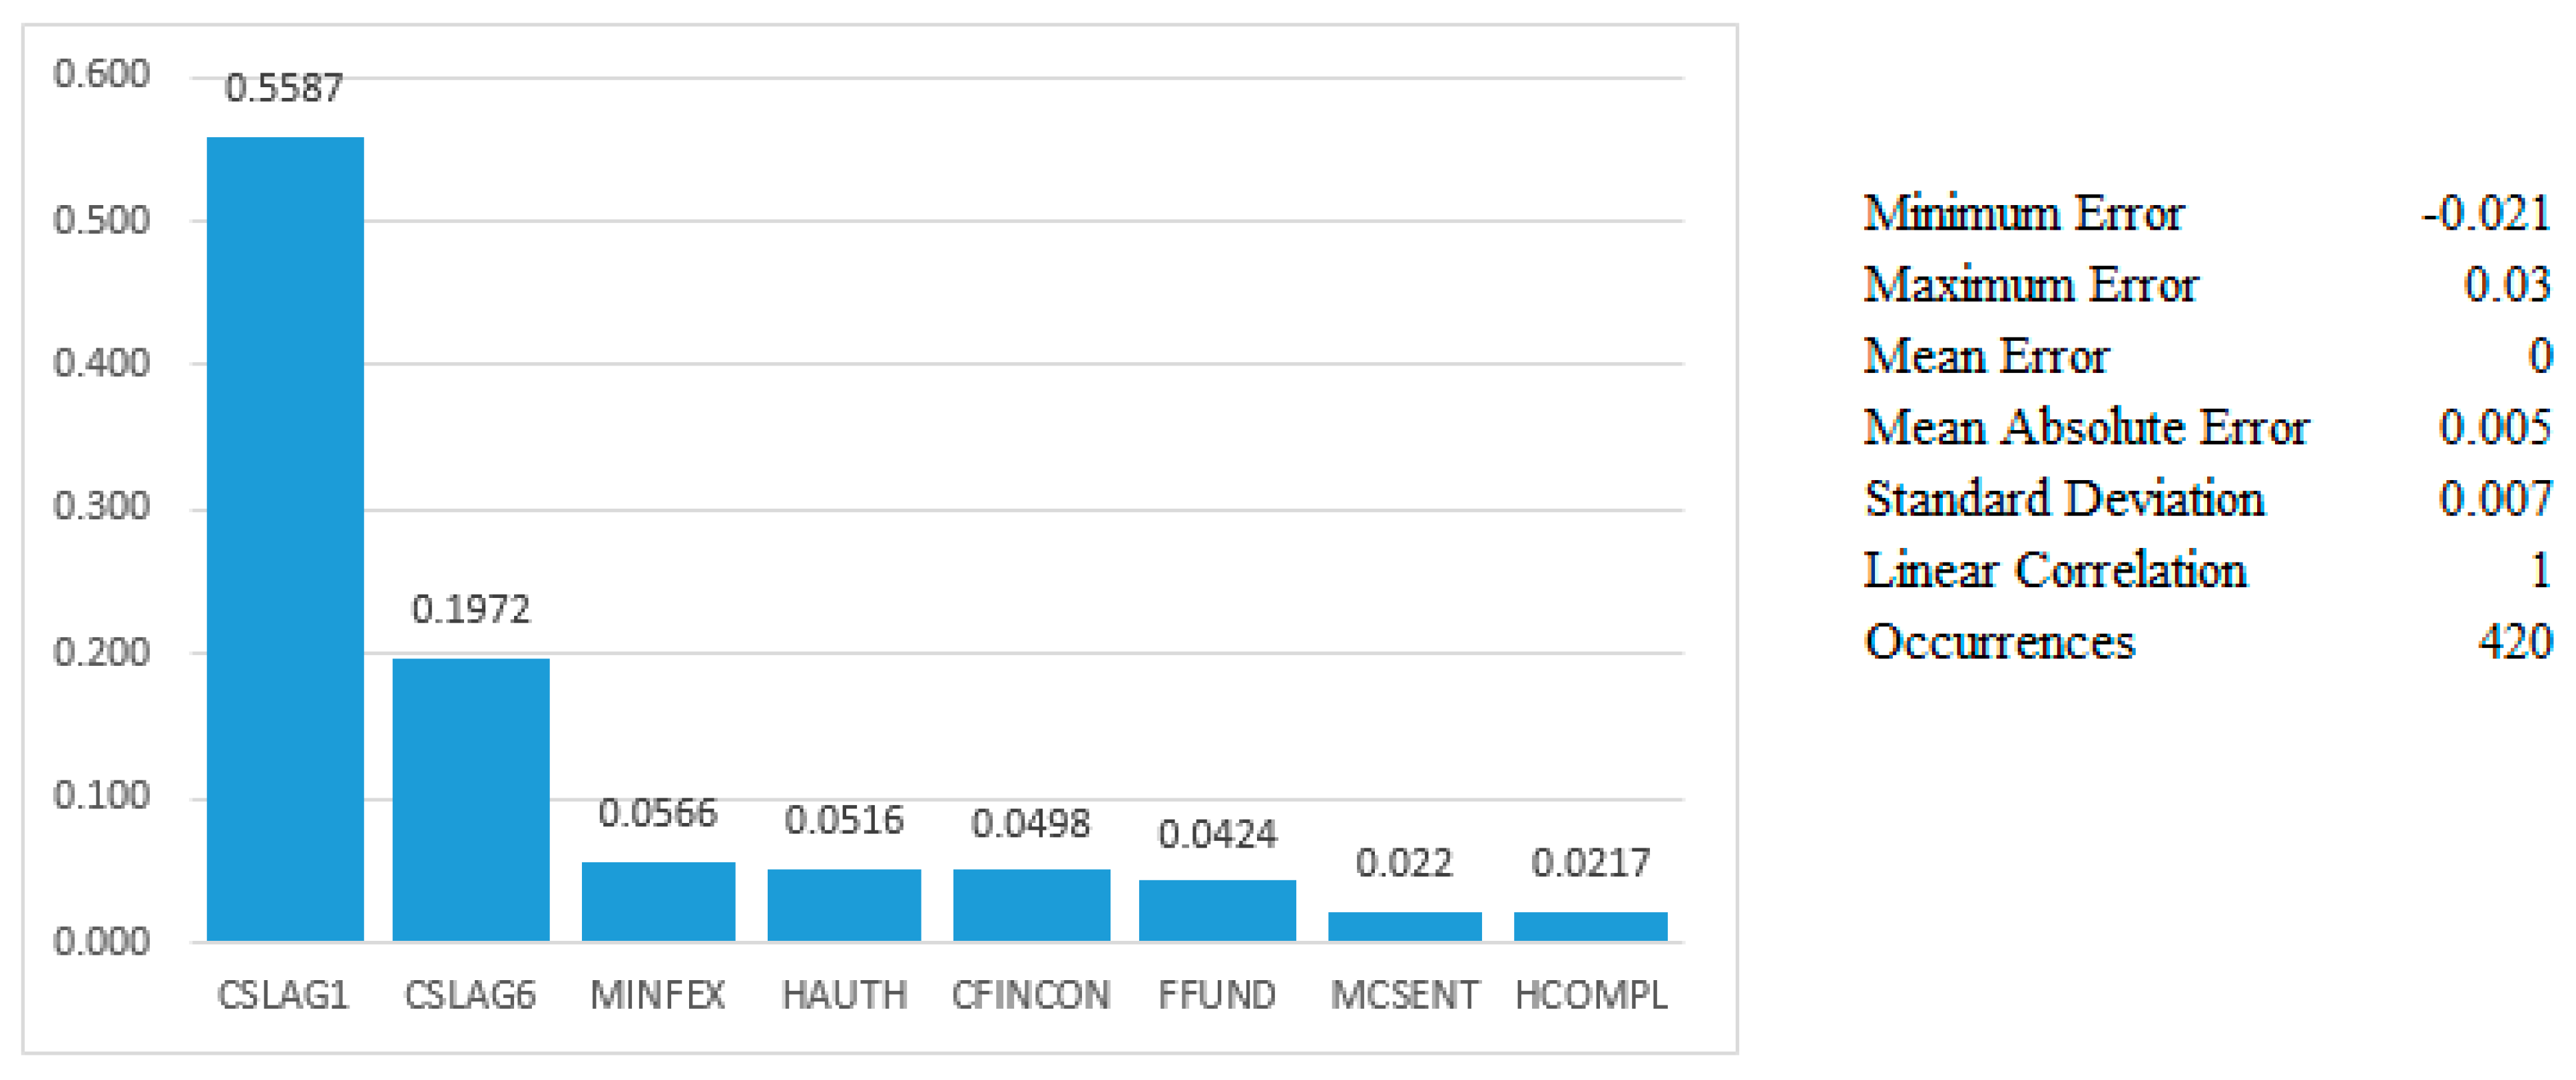Click the 0.1972 data label

pyautogui.click(x=470, y=609)
